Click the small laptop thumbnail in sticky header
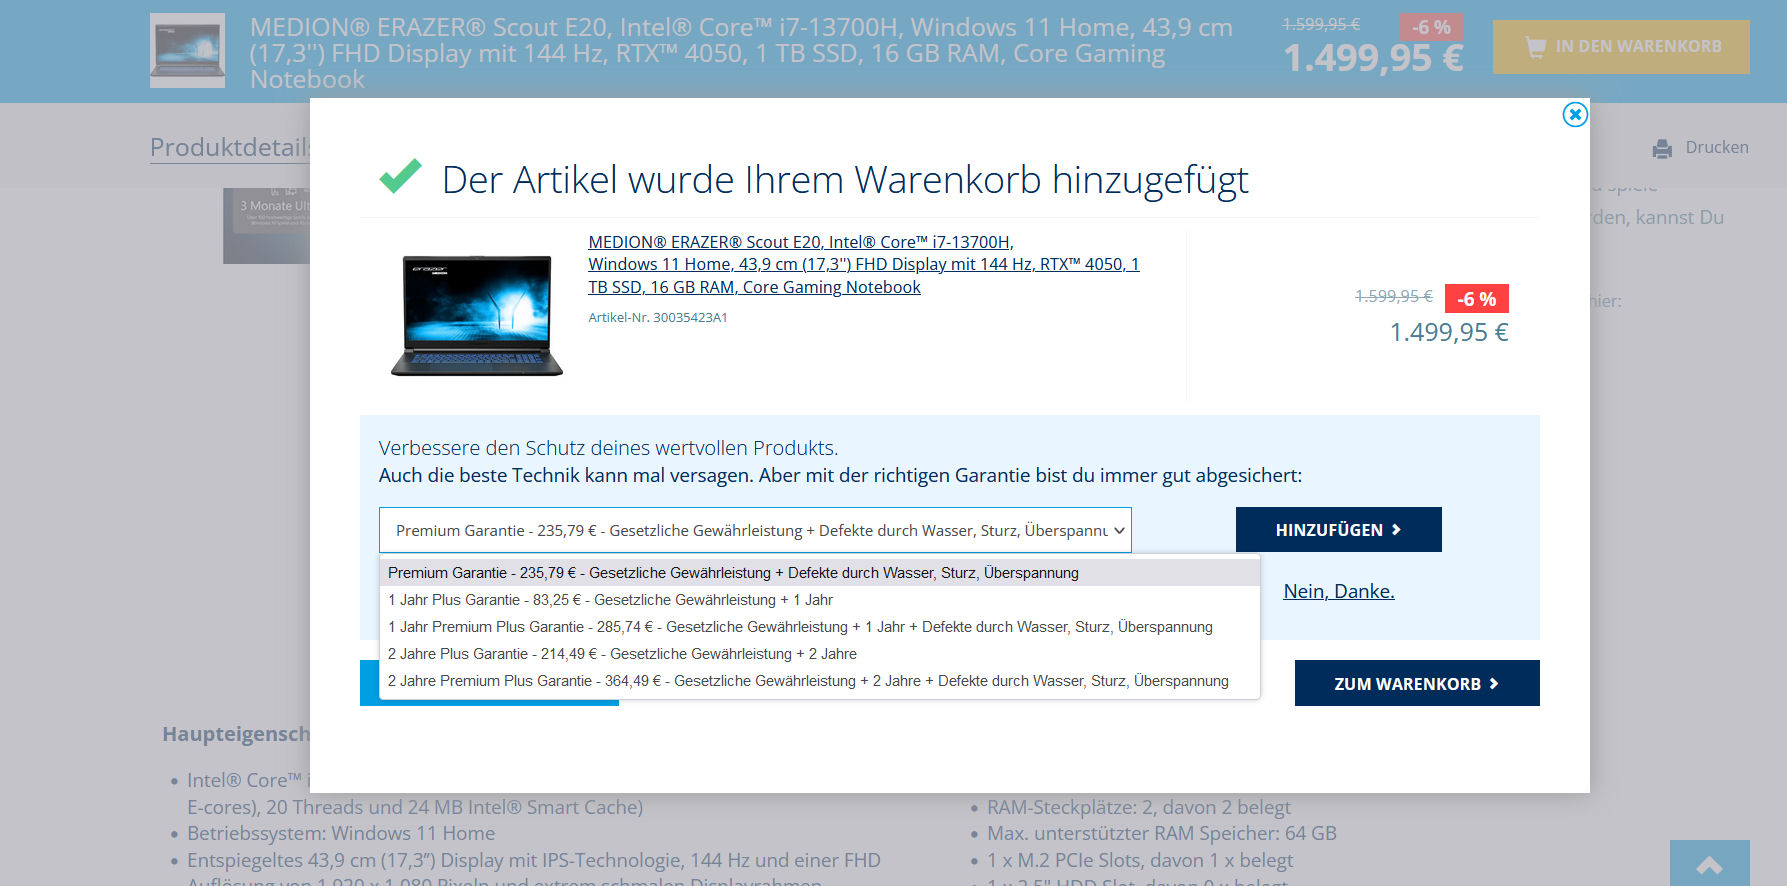Screen dimensions: 1787x886 pyautogui.click(x=187, y=50)
